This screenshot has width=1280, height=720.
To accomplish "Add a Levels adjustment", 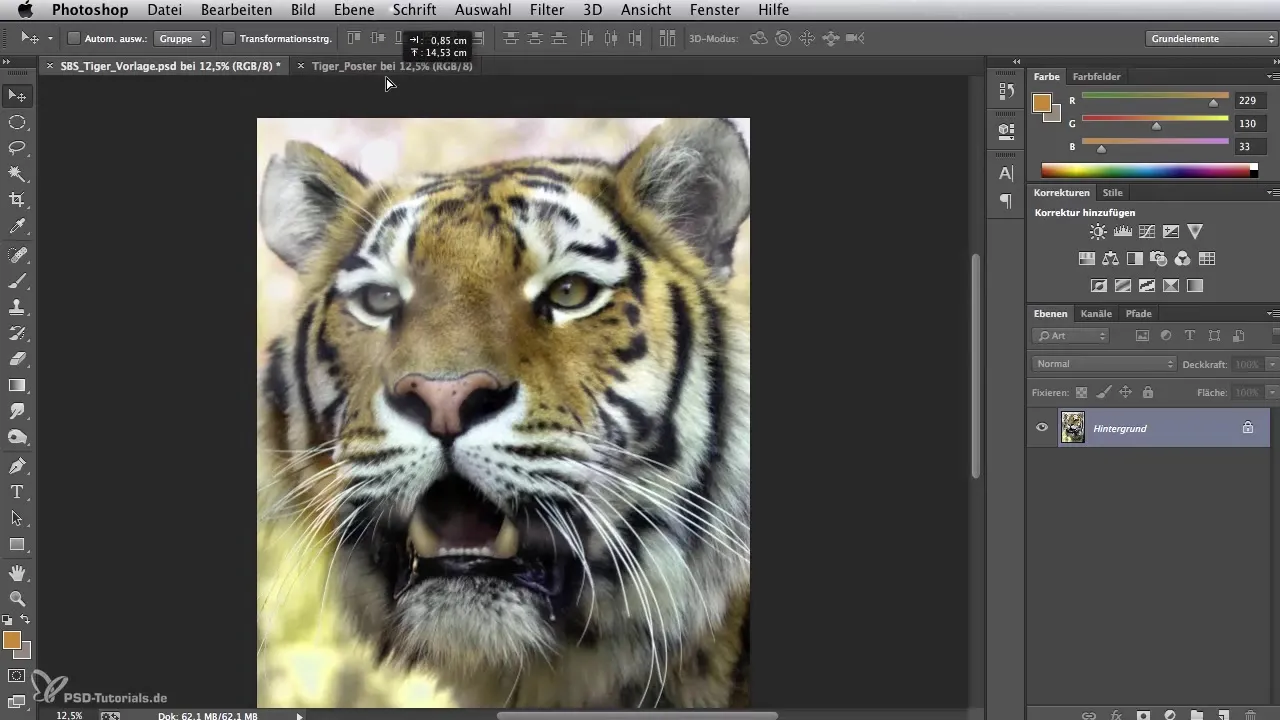I will tap(1122, 231).
